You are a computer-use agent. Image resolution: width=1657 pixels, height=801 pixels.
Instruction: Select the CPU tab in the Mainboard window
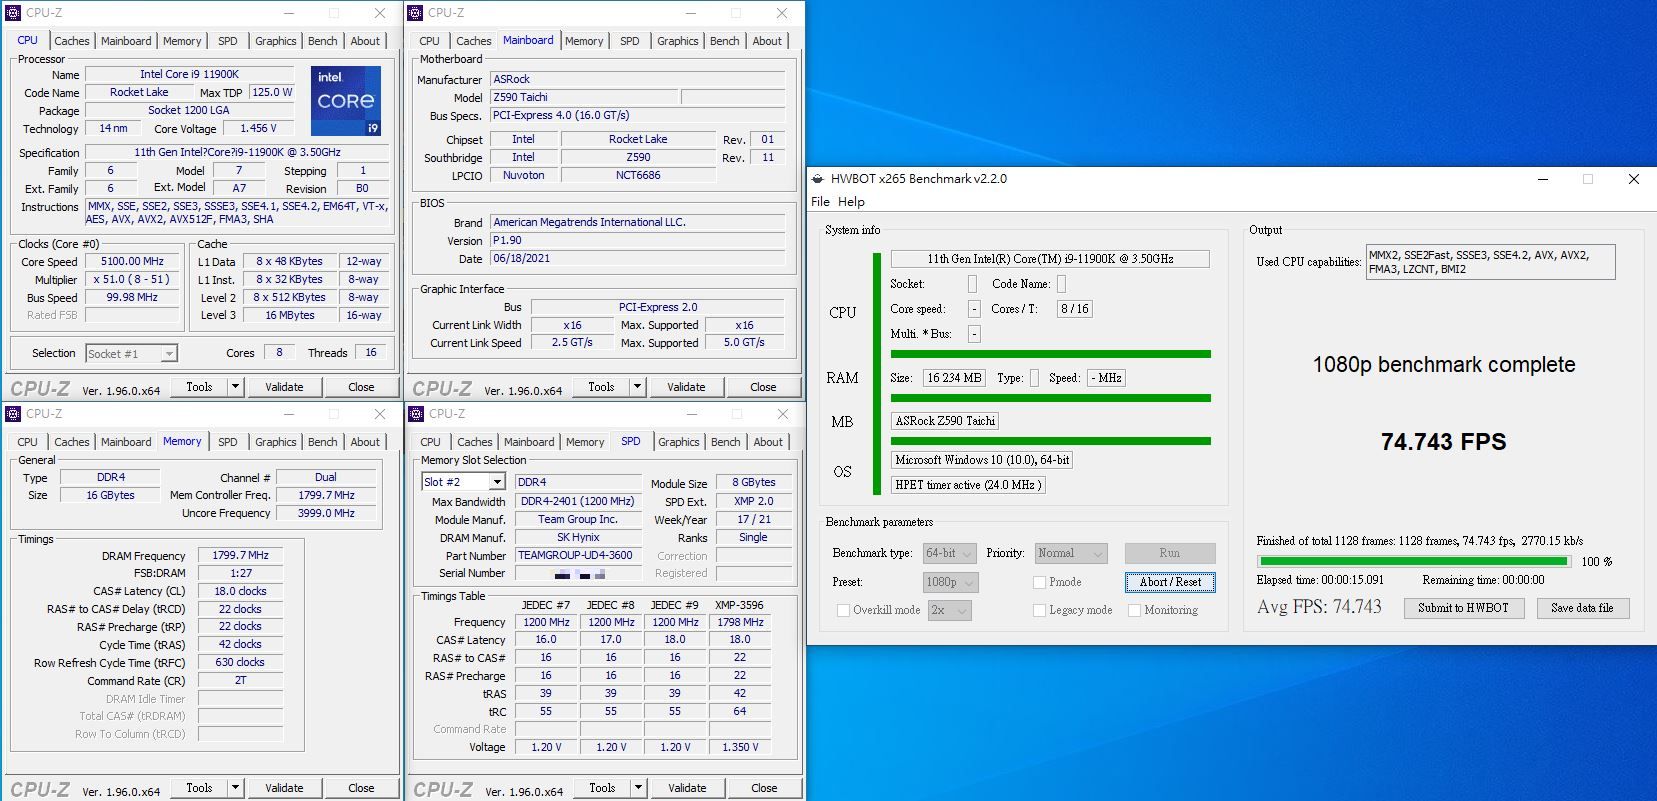tap(429, 41)
